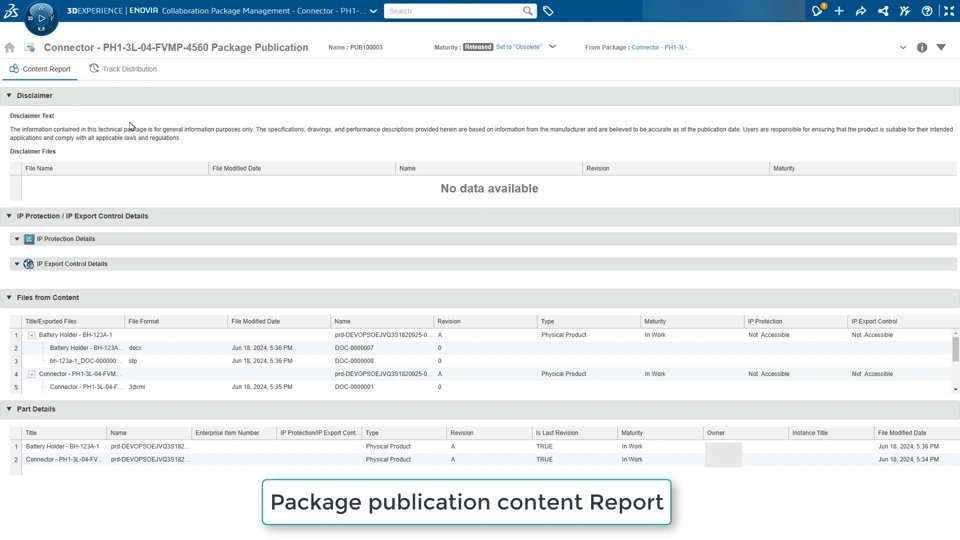Viewport: 960px width, 540px height.
Task: Open the tag search icon
Action: point(548,11)
